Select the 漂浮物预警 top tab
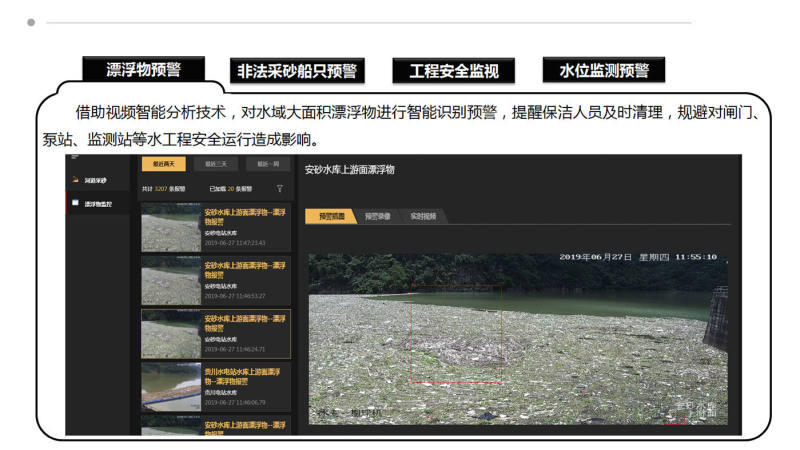 (x=144, y=70)
